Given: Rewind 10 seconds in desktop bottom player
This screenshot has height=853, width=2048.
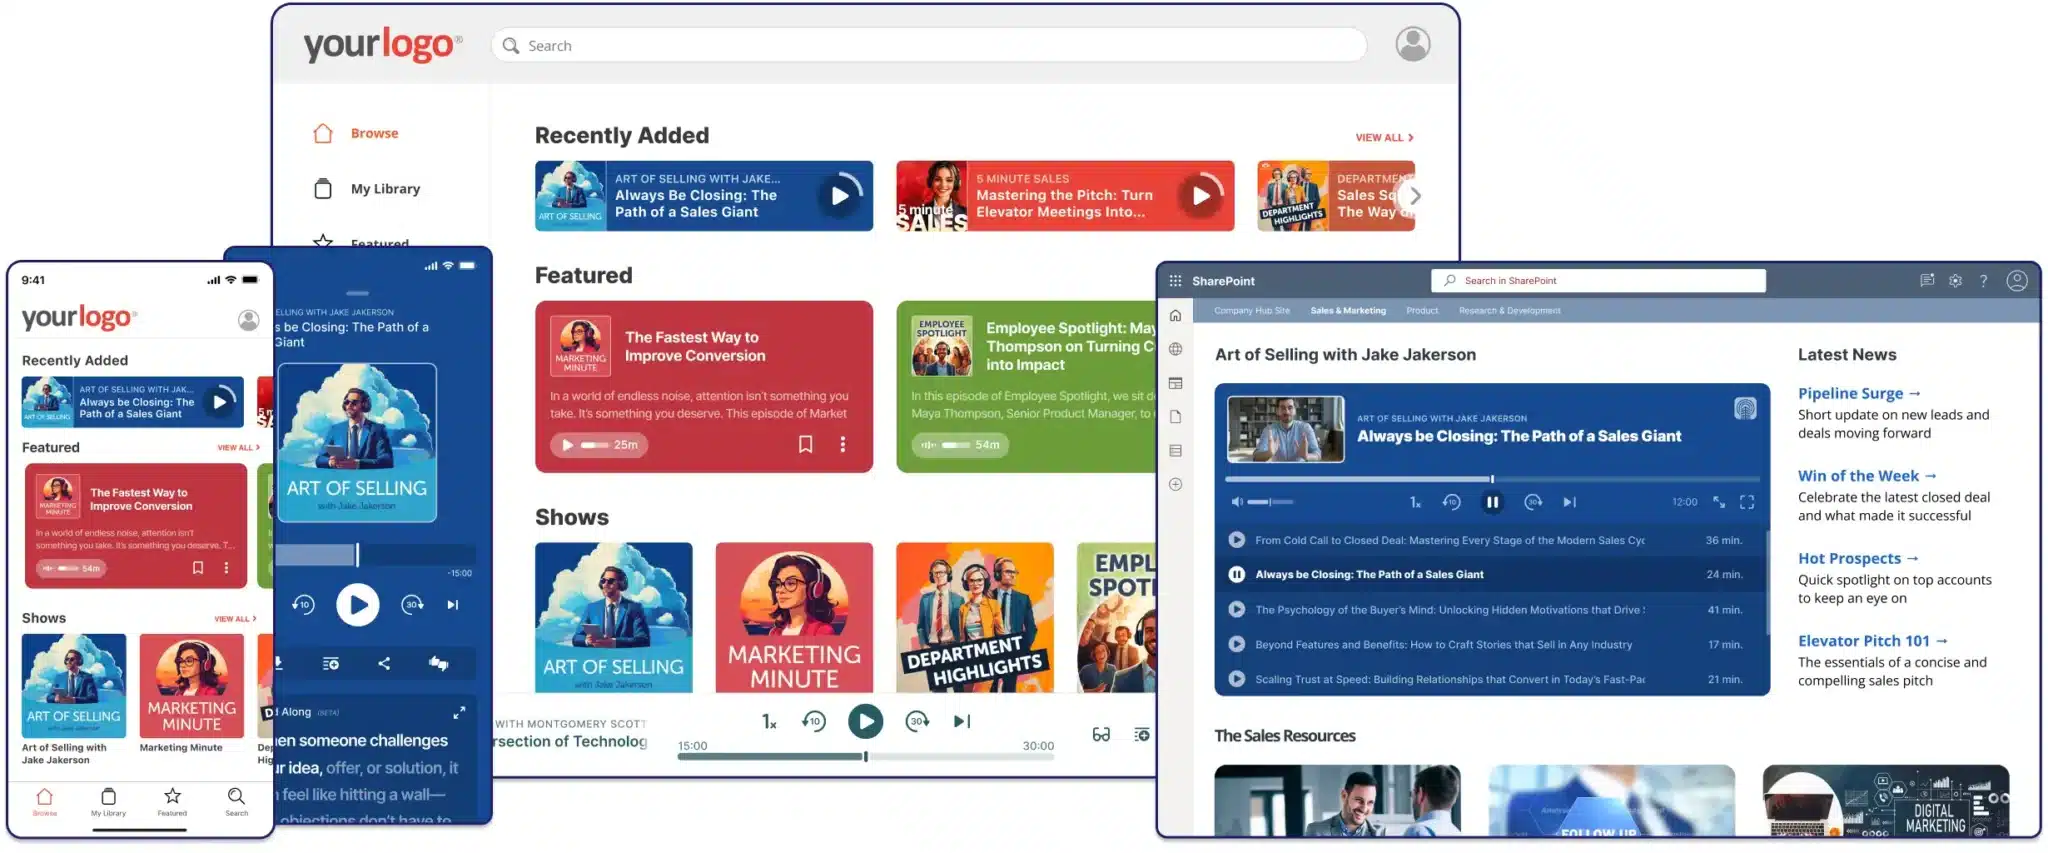Looking at the screenshot, I should click(x=814, y=721).
